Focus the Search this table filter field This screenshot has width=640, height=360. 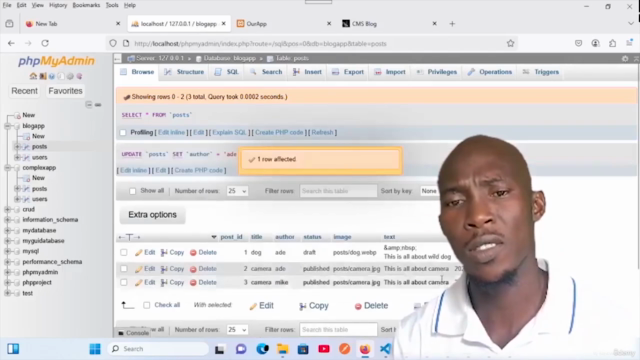point(338,191)
